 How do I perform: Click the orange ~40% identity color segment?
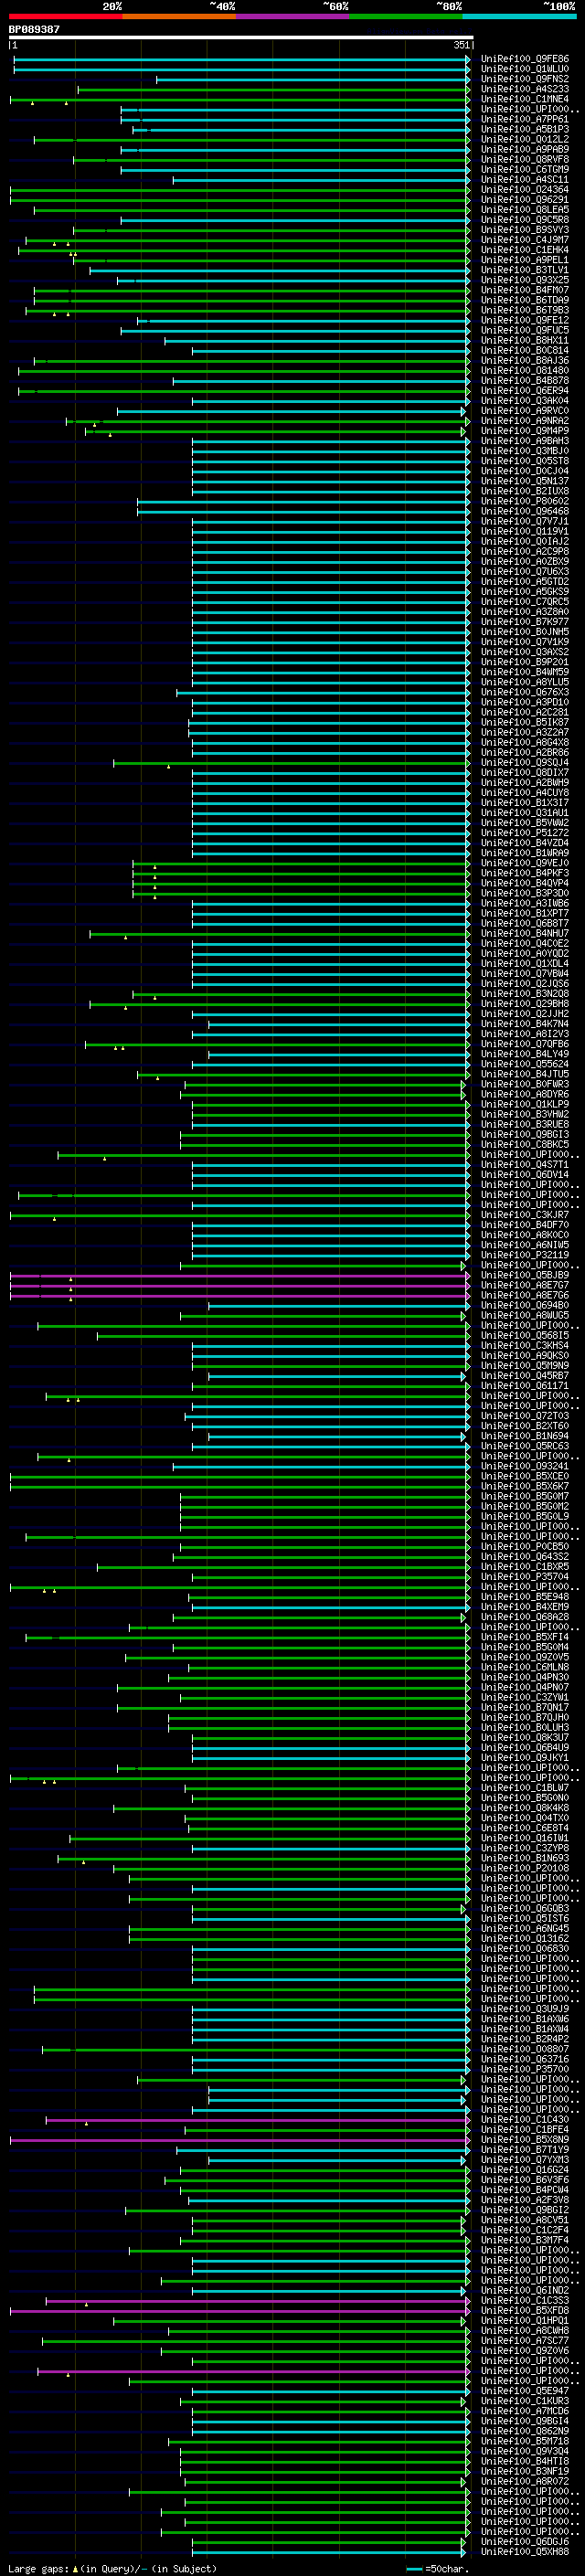pyautogui.click(x=179, y=16)
